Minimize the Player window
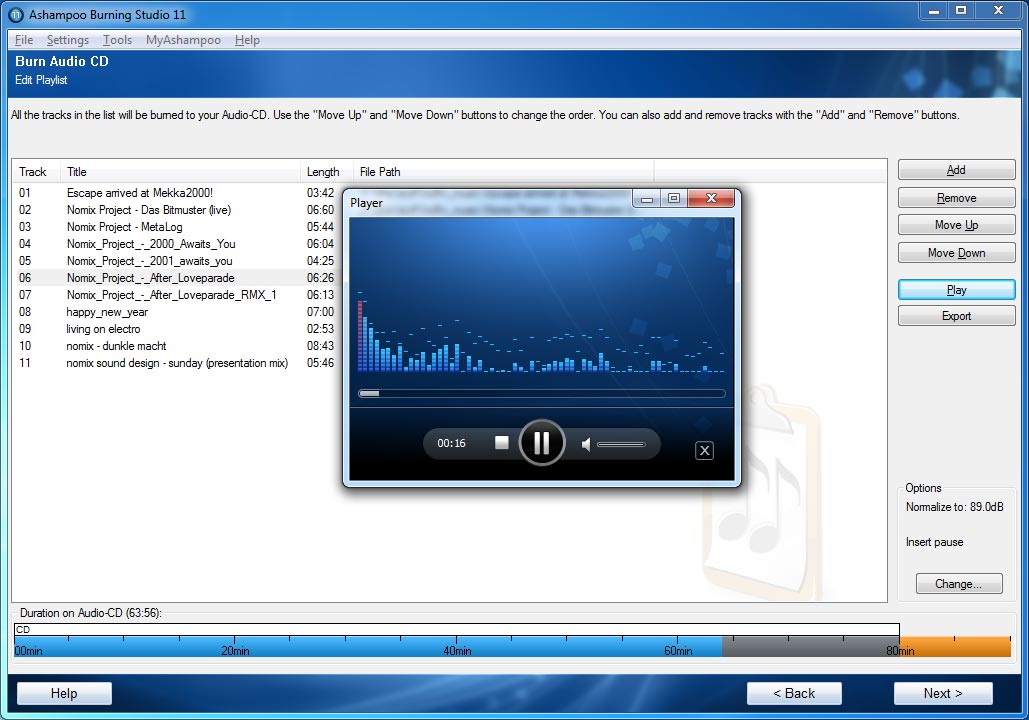 pyautogui.click(x=647, y=198)
